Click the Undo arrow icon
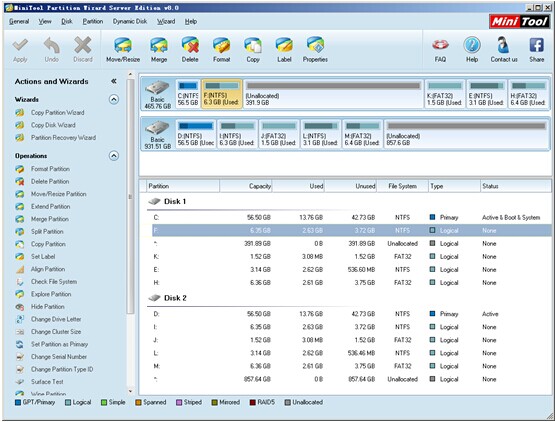 click(x=52, y=45)
